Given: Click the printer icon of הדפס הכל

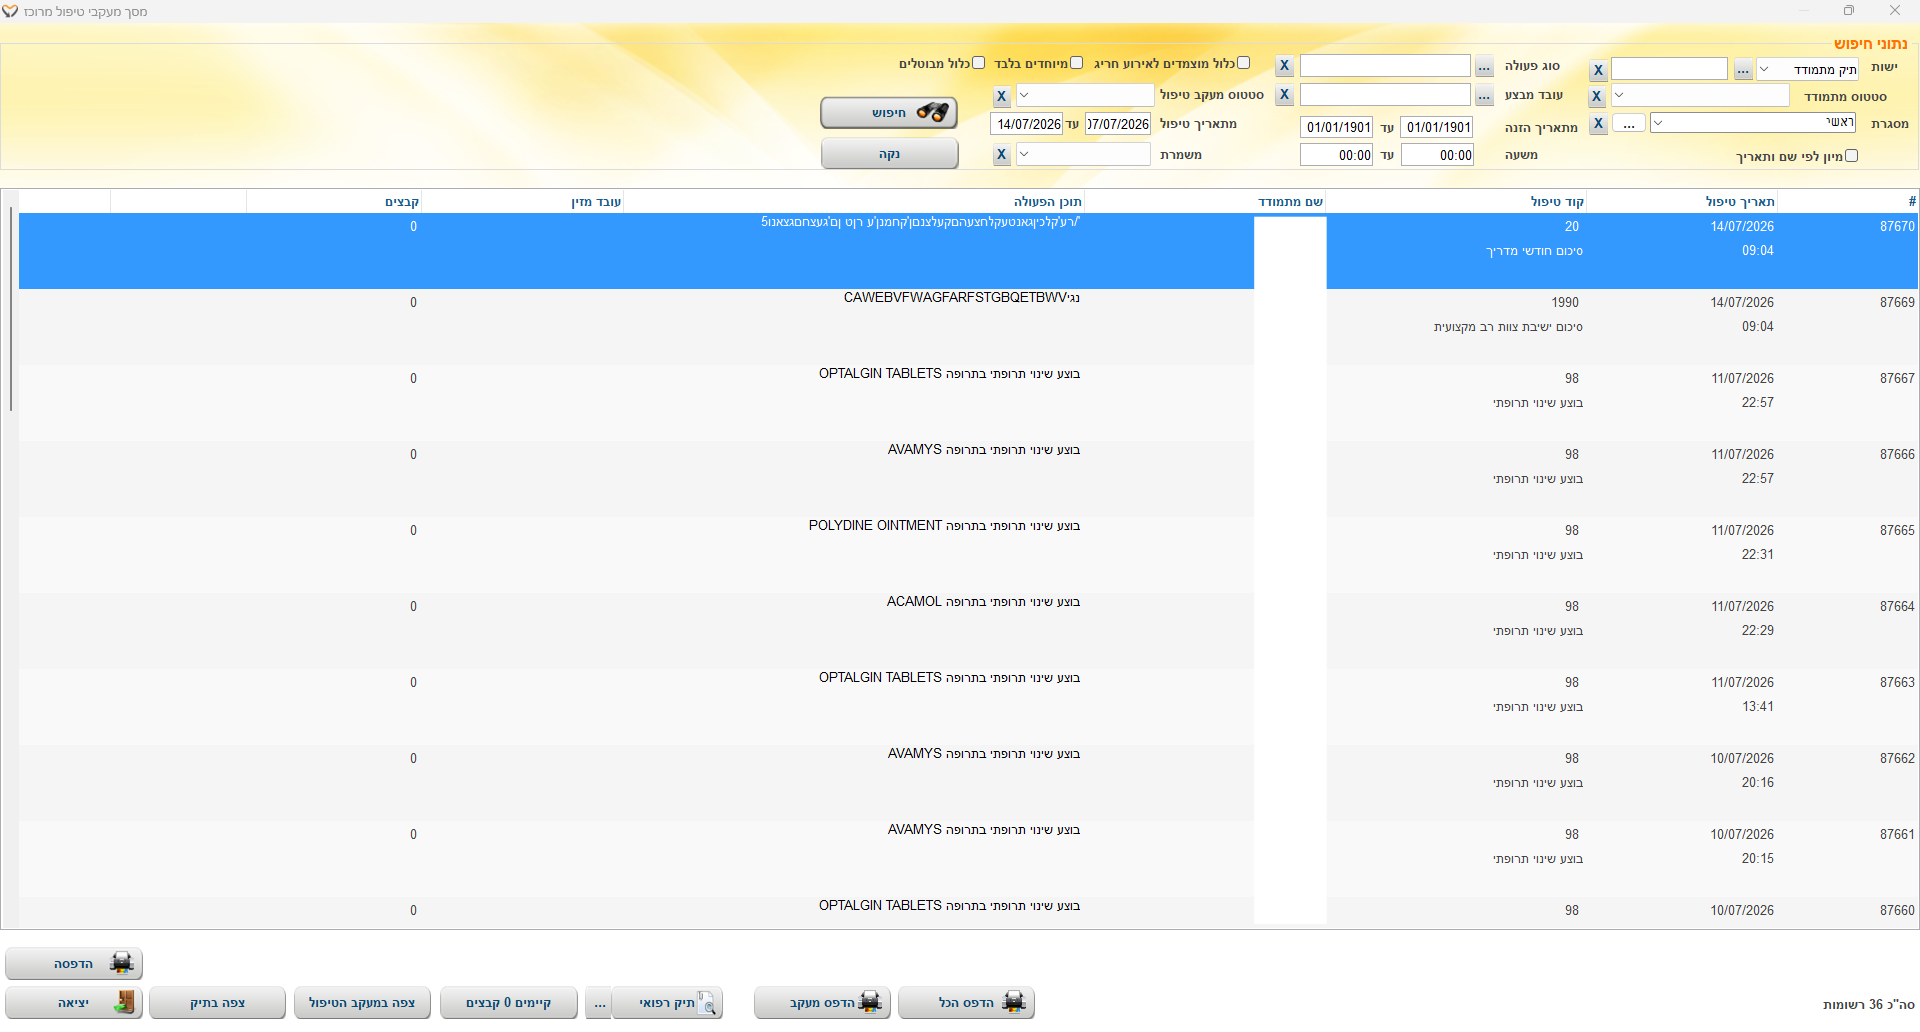Looking at the screenshot, I should coord(1014,1003).
